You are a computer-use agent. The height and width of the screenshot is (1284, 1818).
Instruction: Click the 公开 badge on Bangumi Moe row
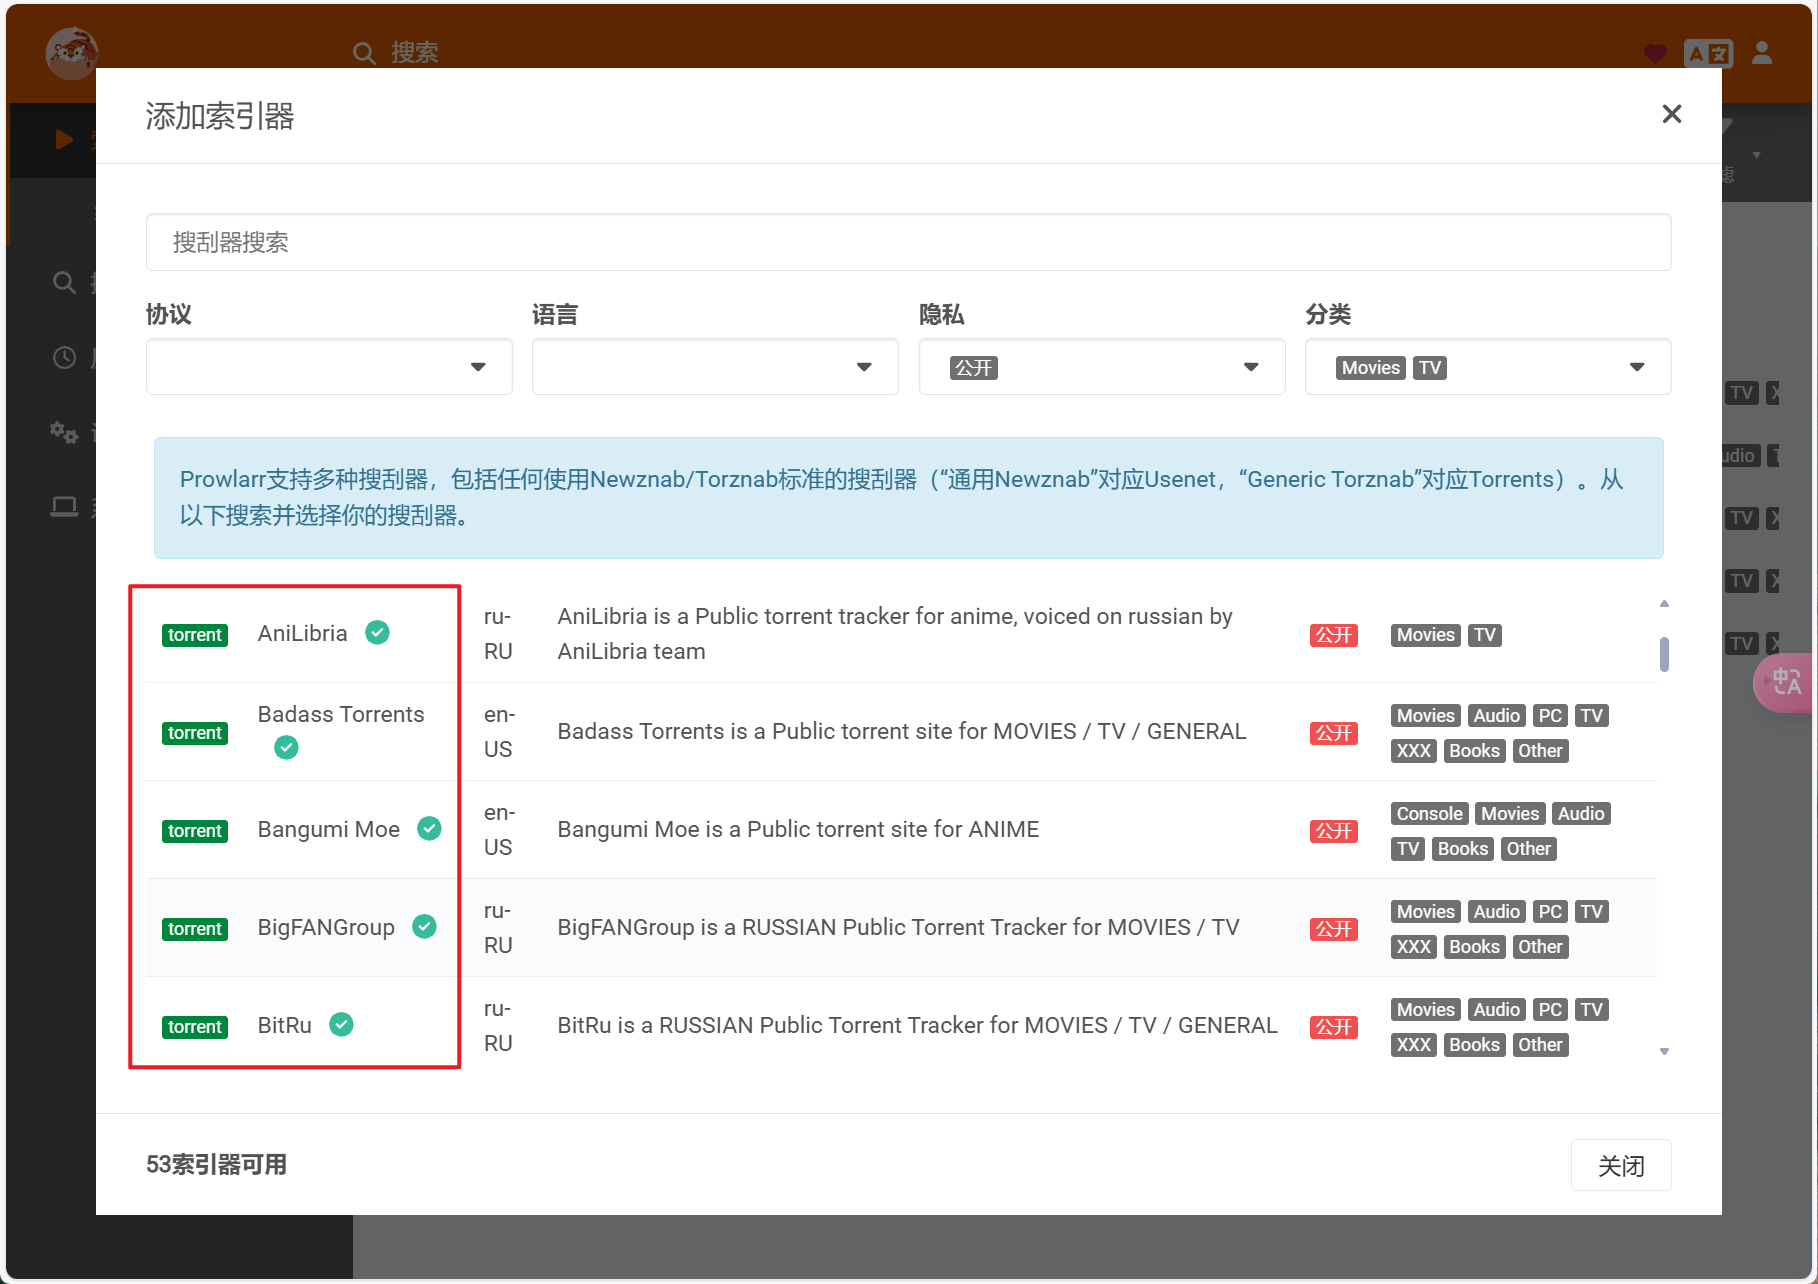point(1333,831)
